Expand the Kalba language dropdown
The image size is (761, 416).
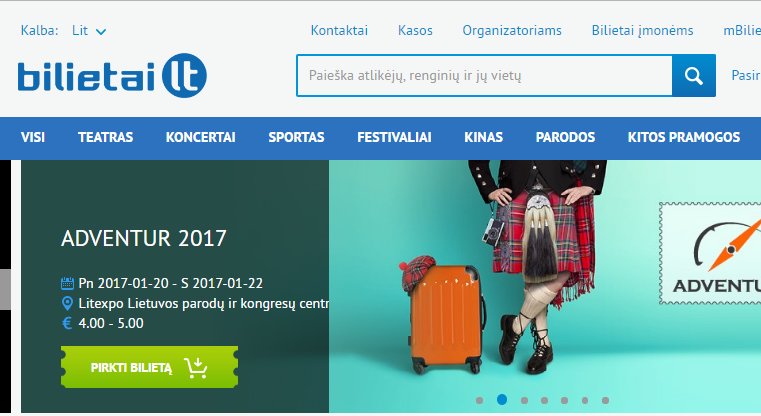(x=89, y=31)
